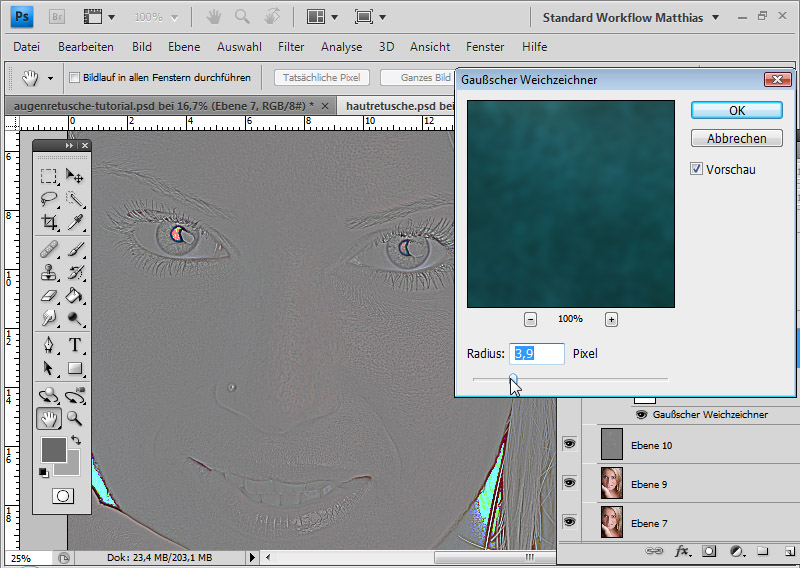Click the layer style fx icon
Screen dimensions: 800x568
pos(683,551)
